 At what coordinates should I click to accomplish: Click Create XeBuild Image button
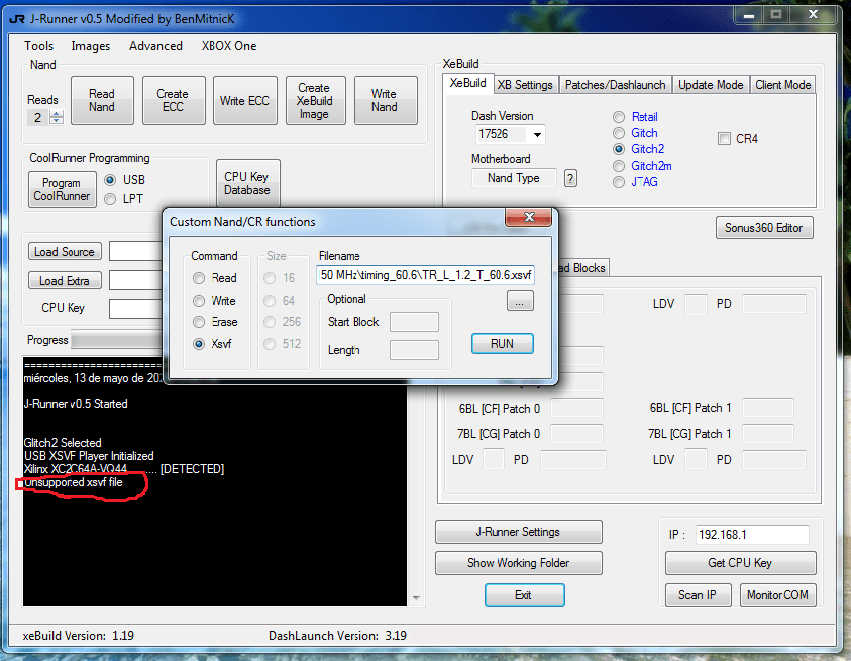click(x=315, y=100)
